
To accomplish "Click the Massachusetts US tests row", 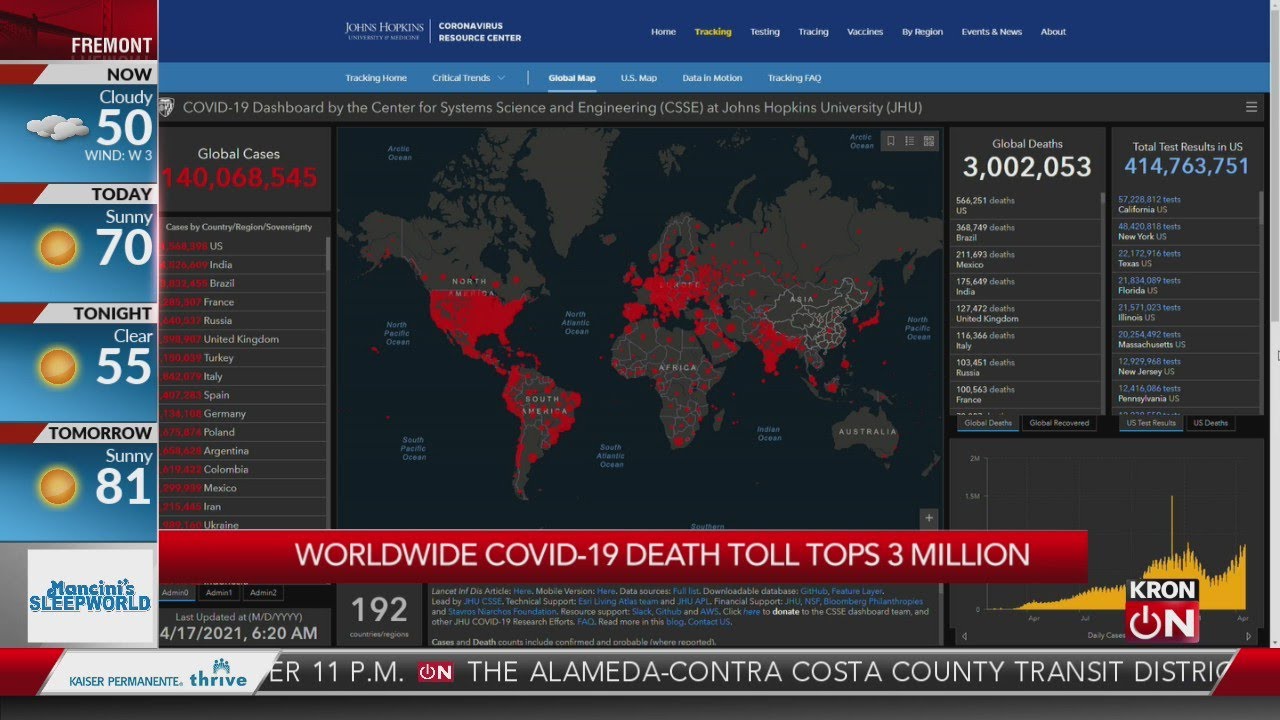I will tap(1186, 340).
